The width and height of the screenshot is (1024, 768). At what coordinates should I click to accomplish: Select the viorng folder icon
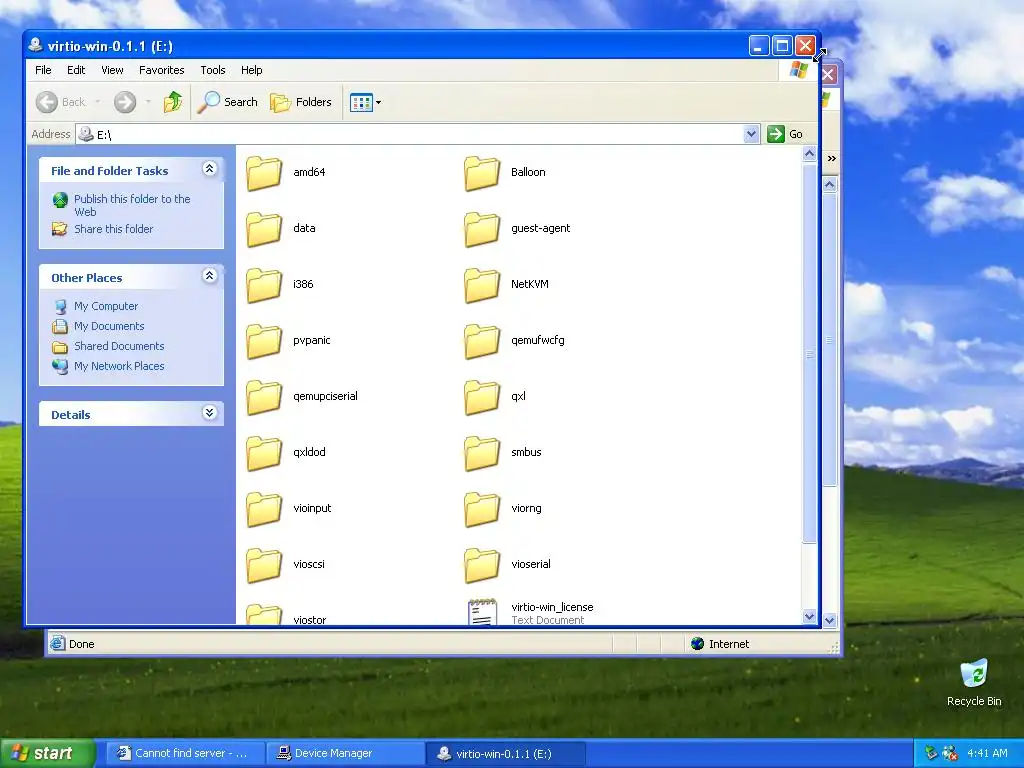click(482, 509)
